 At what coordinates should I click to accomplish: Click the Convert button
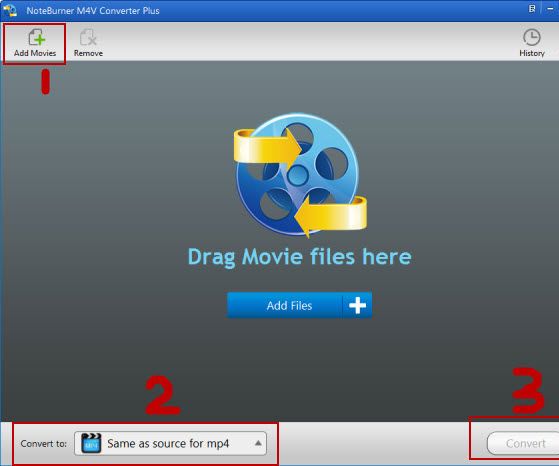click(523, 443)
